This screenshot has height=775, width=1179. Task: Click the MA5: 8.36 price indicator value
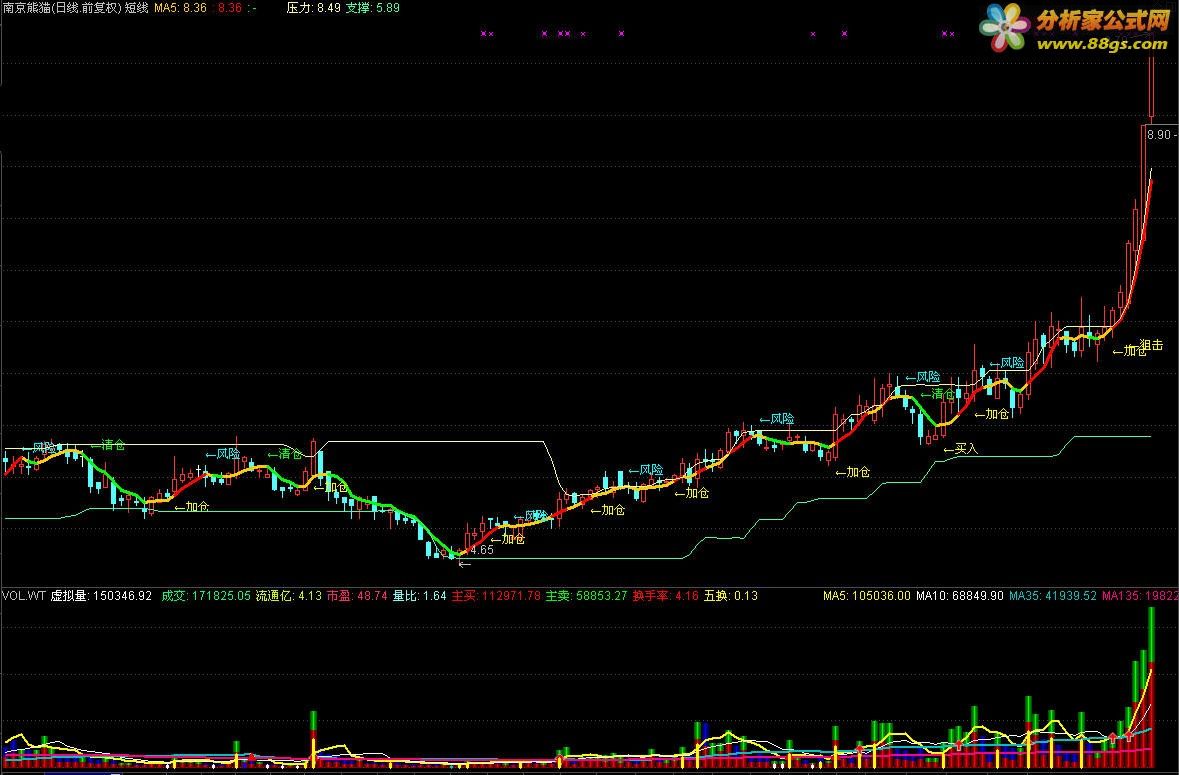point(180,8)
